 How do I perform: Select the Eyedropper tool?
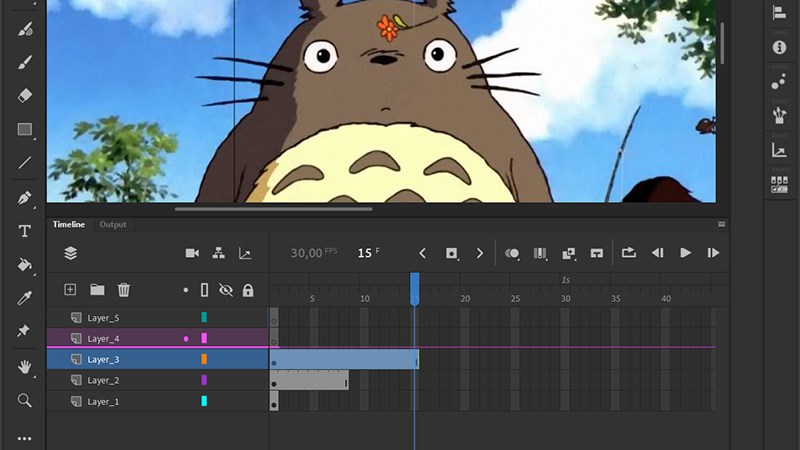click(24, 298)
